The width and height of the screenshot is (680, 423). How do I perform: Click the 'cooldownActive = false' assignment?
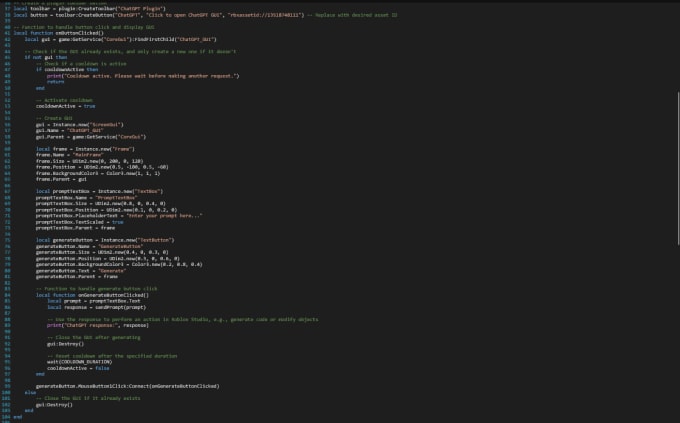tap(78, 368)
